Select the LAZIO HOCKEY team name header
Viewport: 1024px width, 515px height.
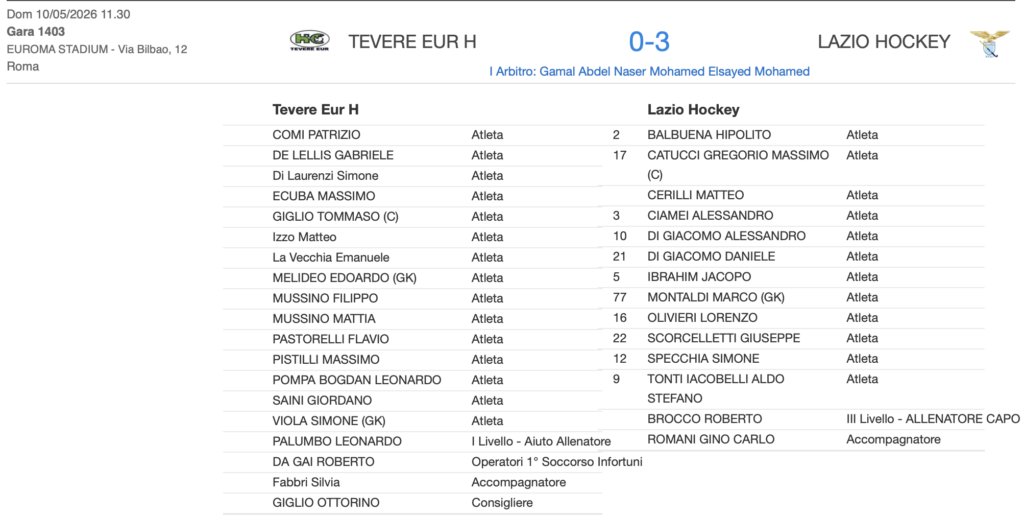pyautogui.click(x=884, y=42)
